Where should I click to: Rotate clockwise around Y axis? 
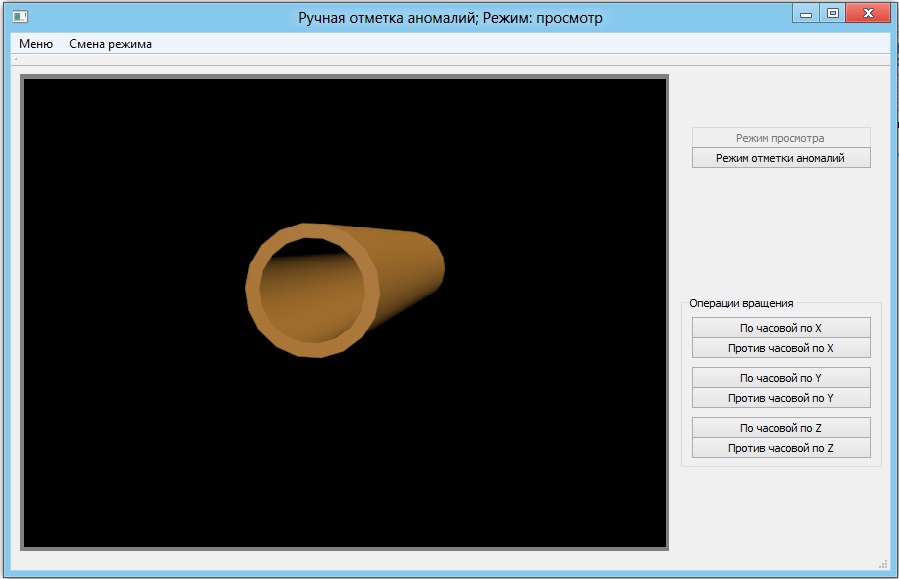(x=781, y=377)
